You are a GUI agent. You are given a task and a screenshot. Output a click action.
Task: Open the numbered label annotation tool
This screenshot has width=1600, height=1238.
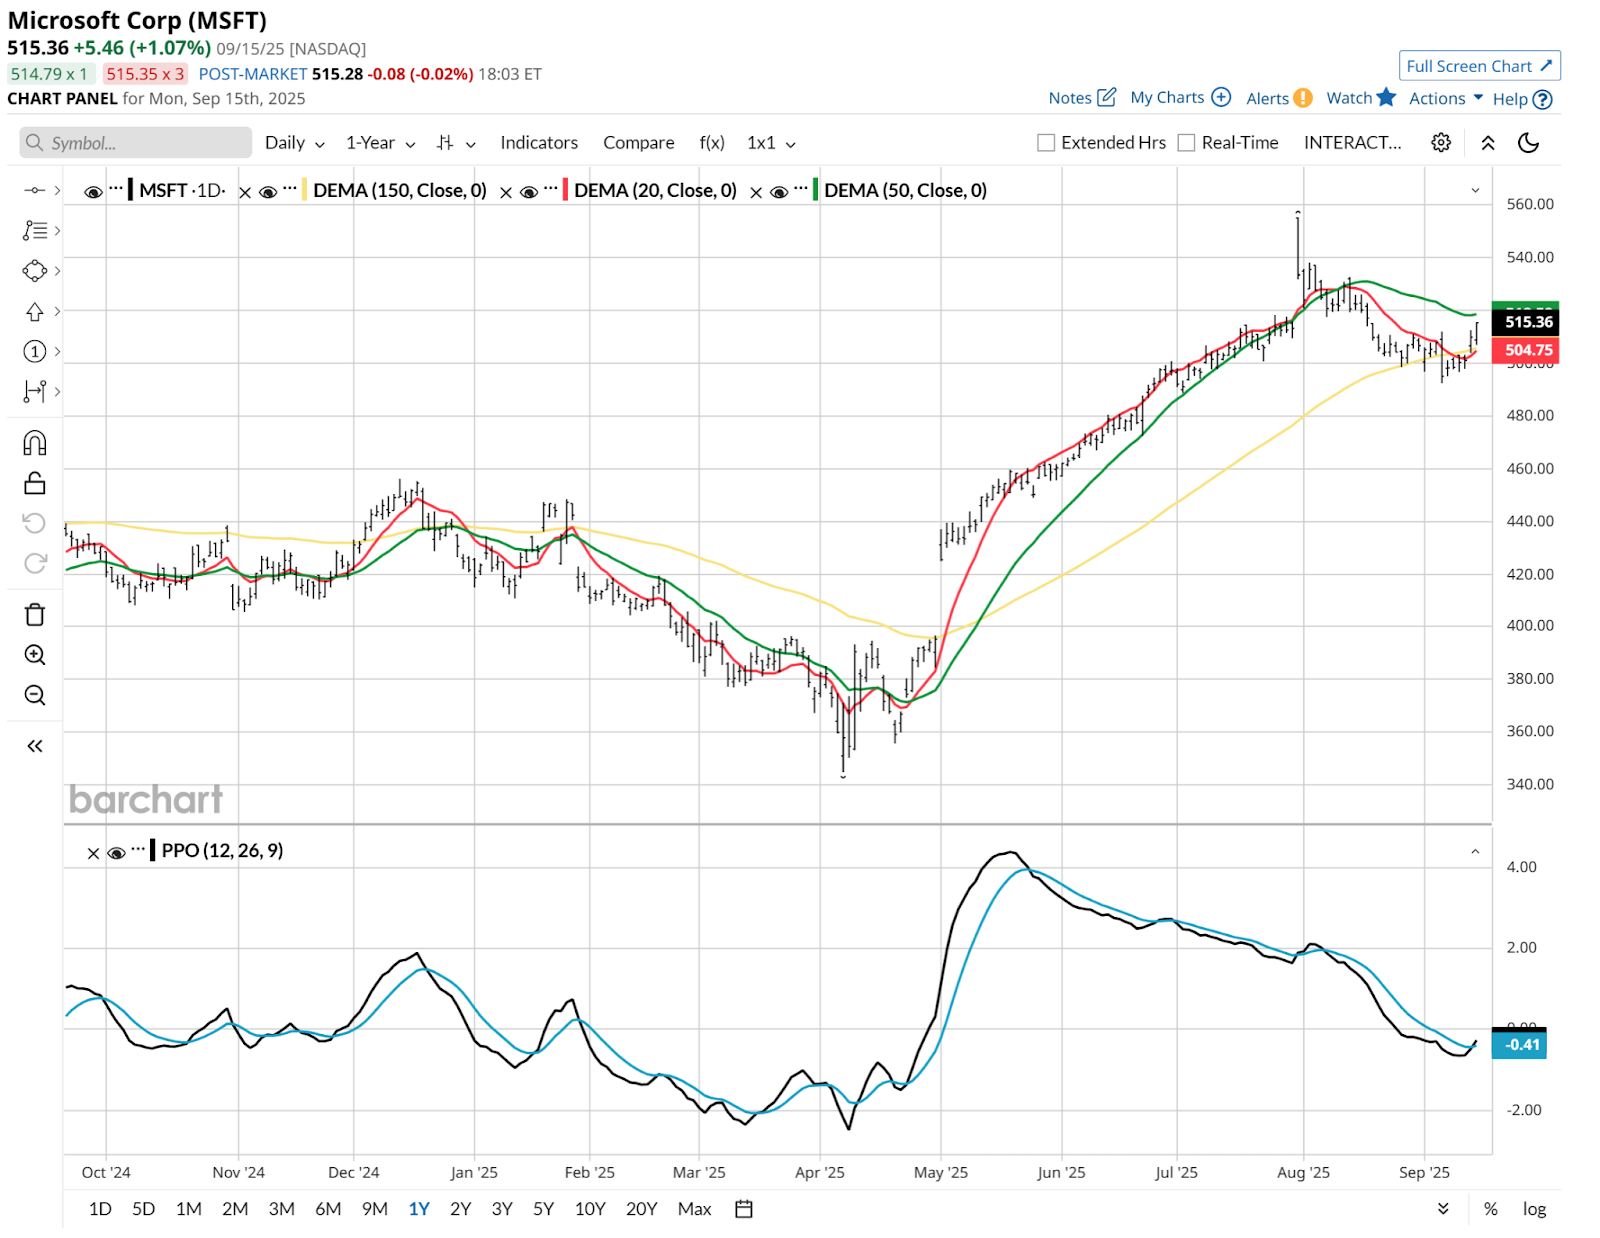(35, 351)
